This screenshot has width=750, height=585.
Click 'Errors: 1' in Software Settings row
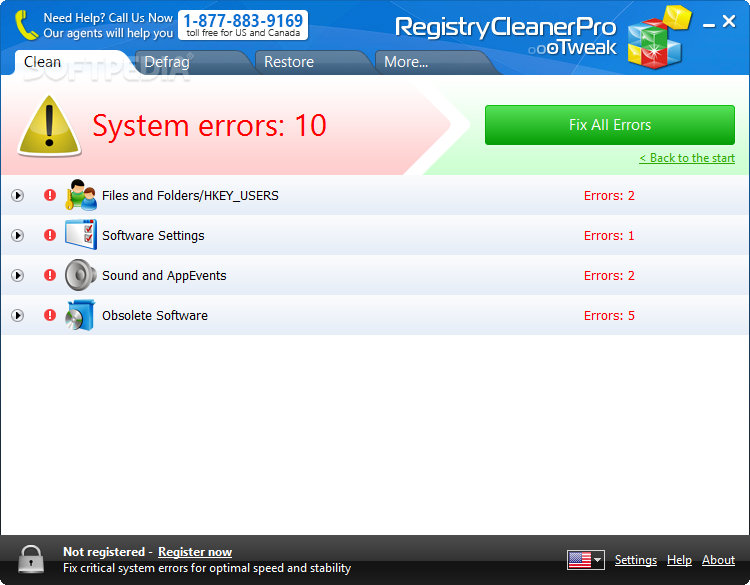tap(609, 236)
